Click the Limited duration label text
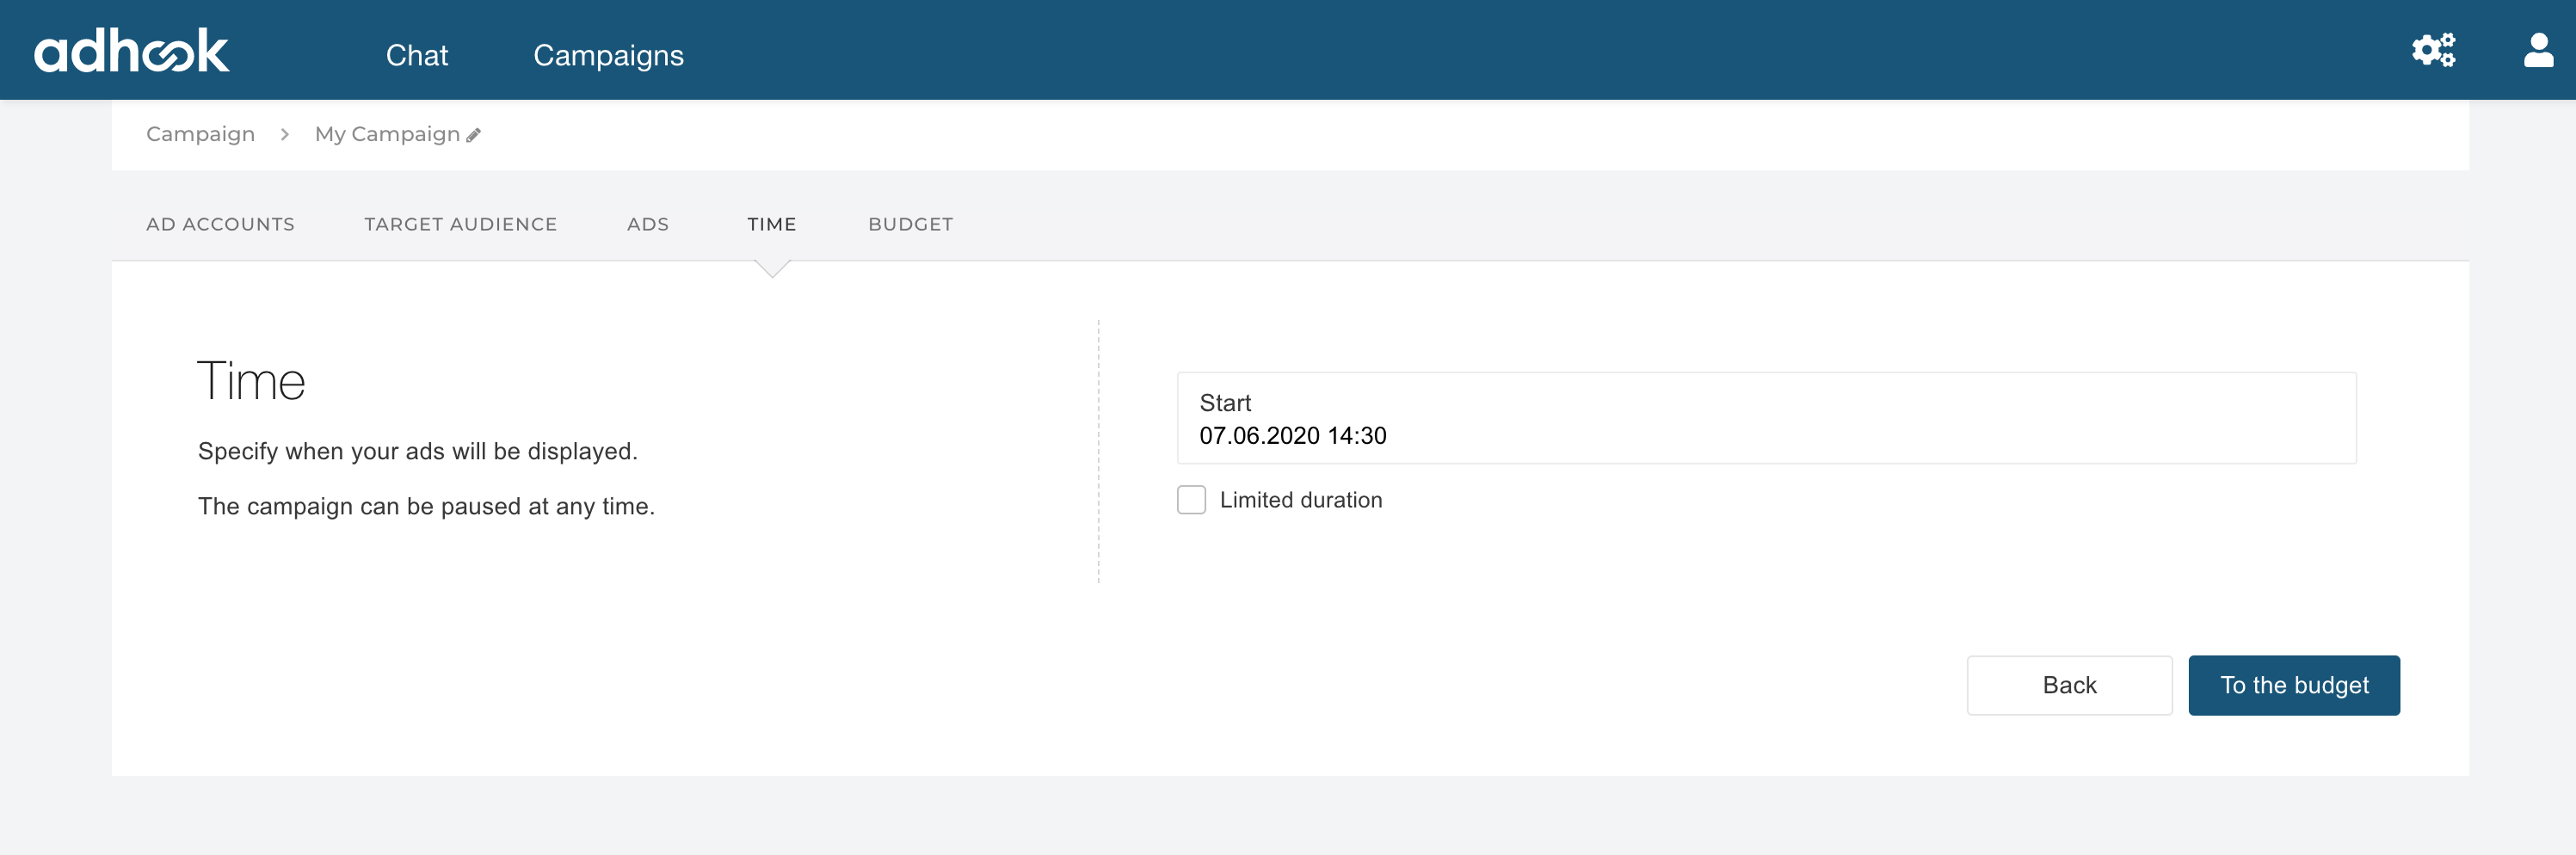Viewport: 2576px width, 855px height. [x=1300, y=500]
